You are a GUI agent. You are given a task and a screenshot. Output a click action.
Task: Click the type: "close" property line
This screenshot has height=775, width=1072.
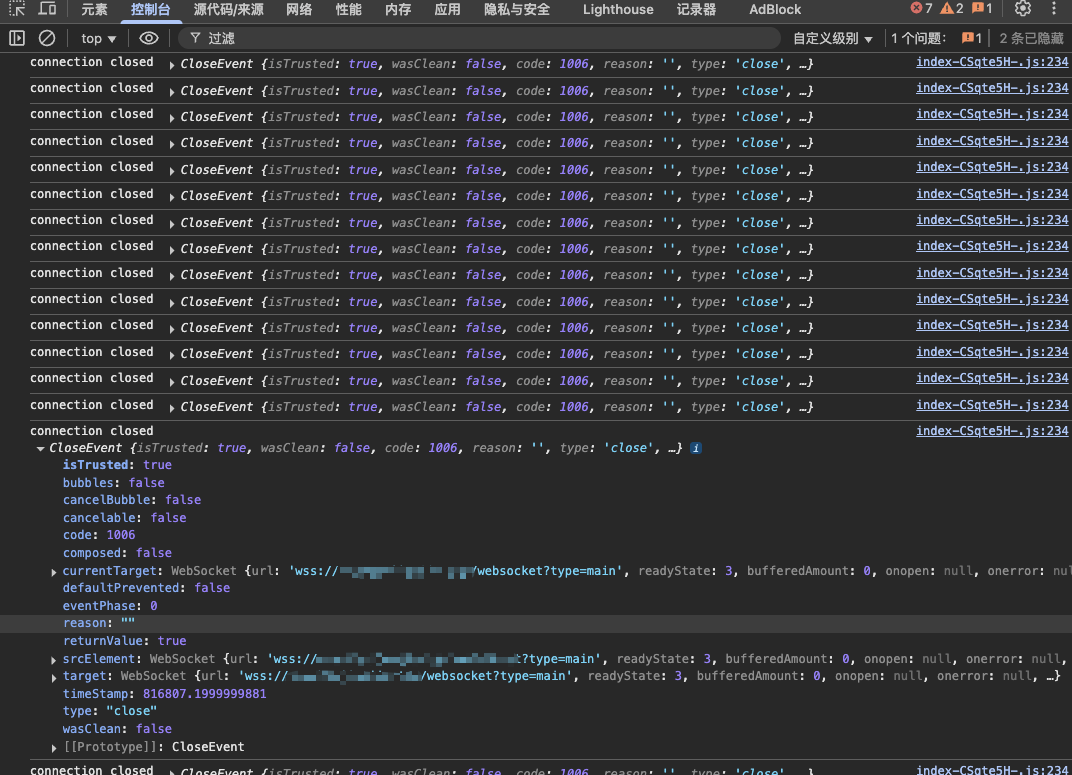110,711
